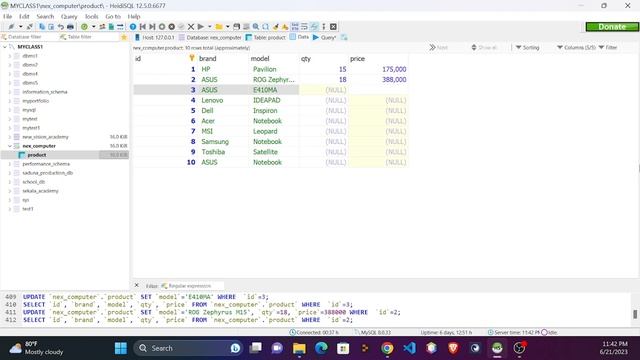
Task: Click the Cancel editing X icon
Action: (191, 27)
